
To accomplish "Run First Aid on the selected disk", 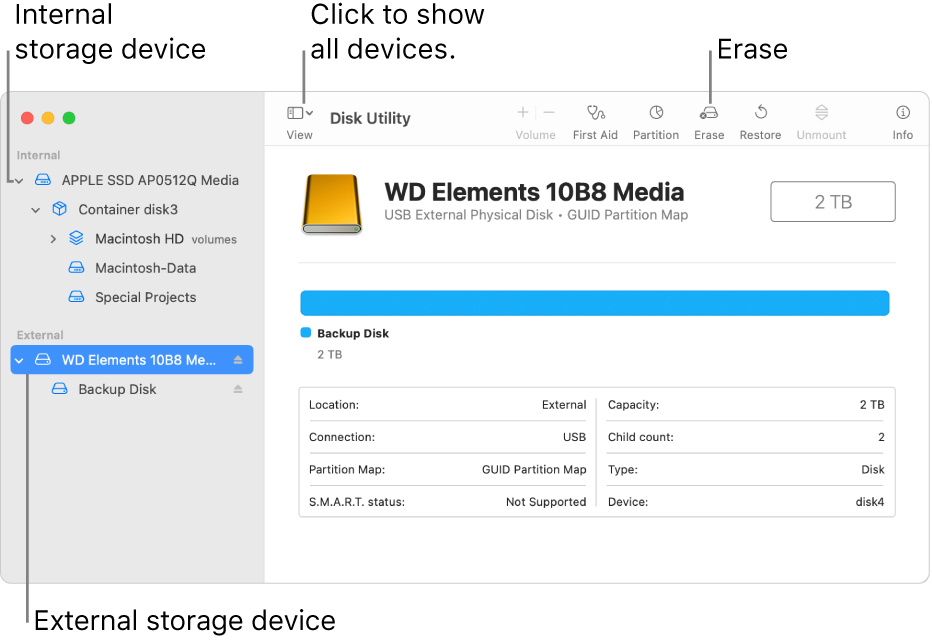I will (x=595, y=119).
